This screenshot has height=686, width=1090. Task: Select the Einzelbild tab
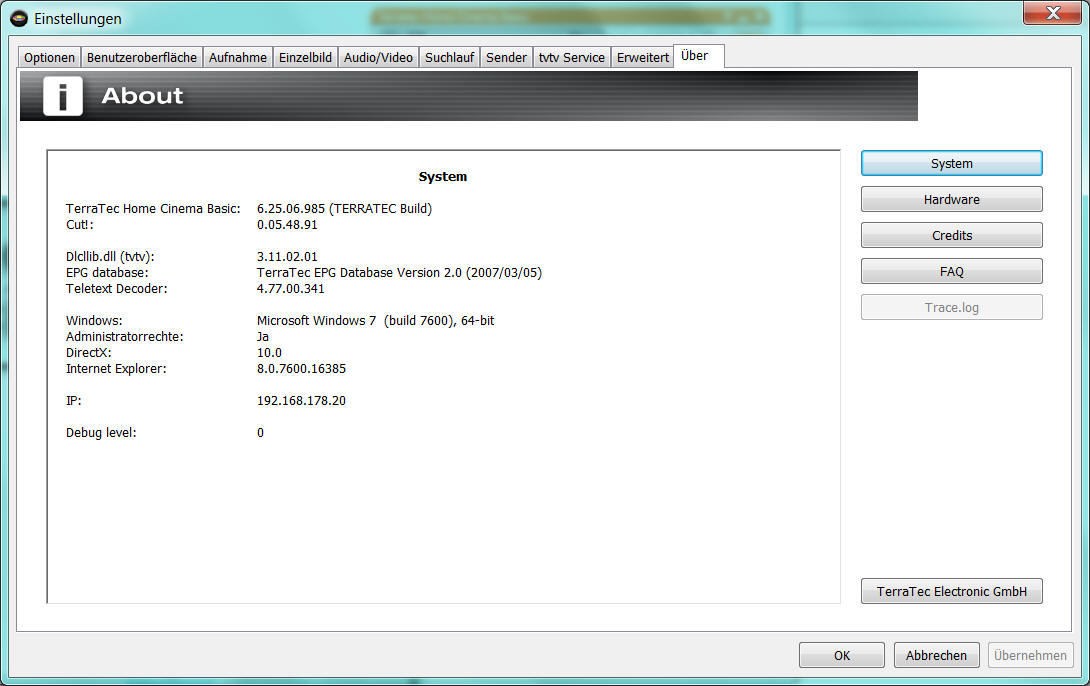[305, 57]
